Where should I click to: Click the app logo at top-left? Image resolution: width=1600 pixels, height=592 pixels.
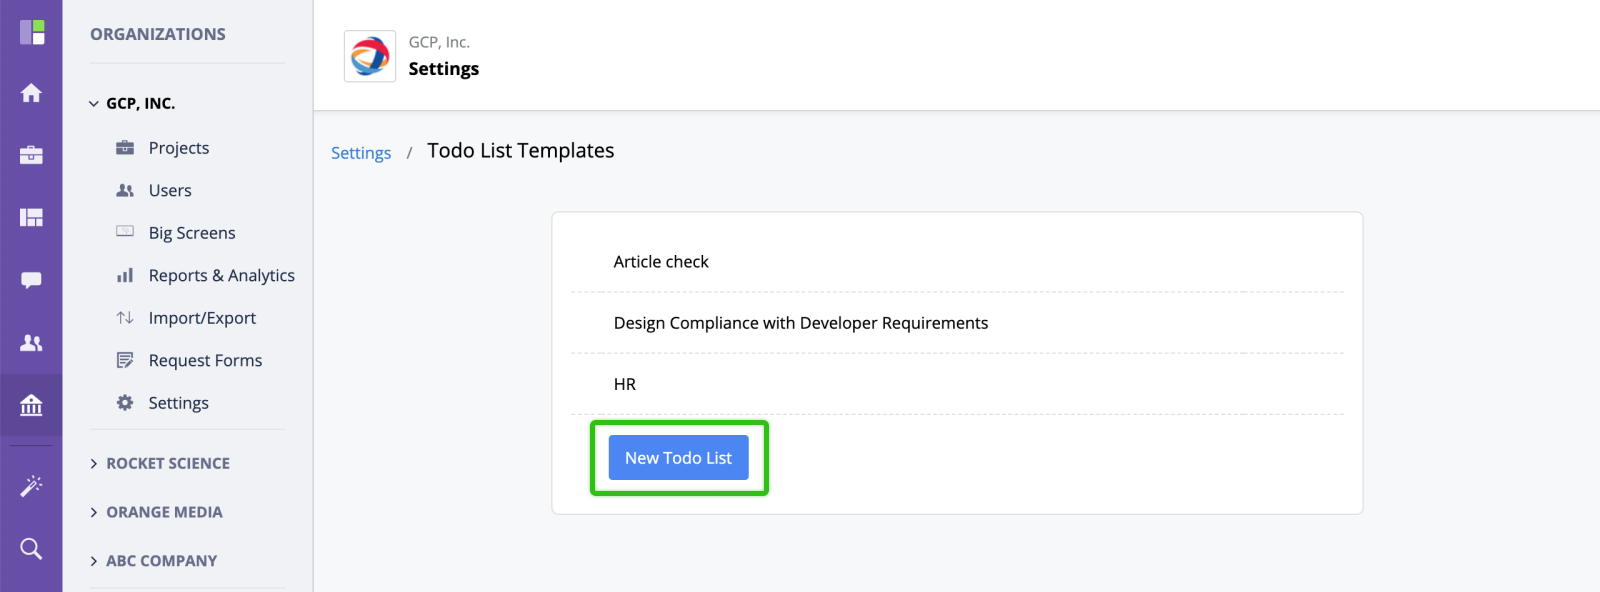[x=32, y=32]
